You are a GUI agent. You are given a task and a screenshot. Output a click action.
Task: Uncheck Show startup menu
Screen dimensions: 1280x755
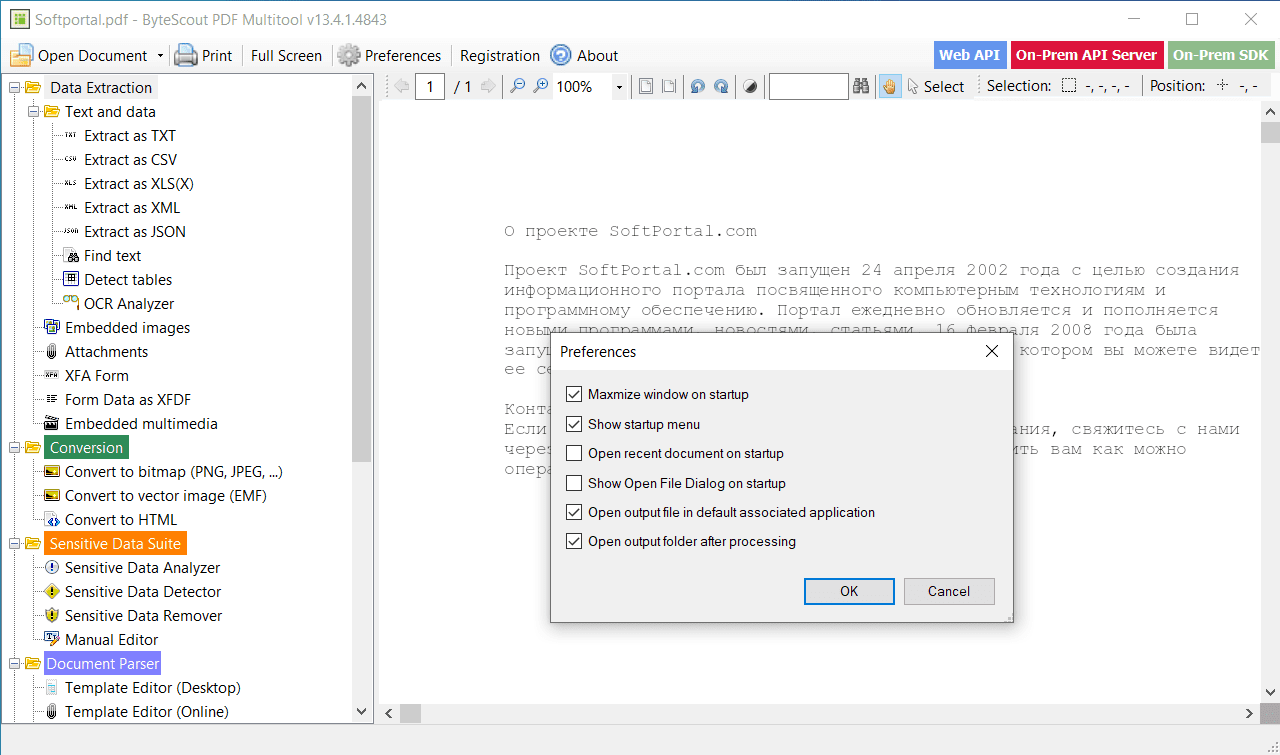[574, 424]
